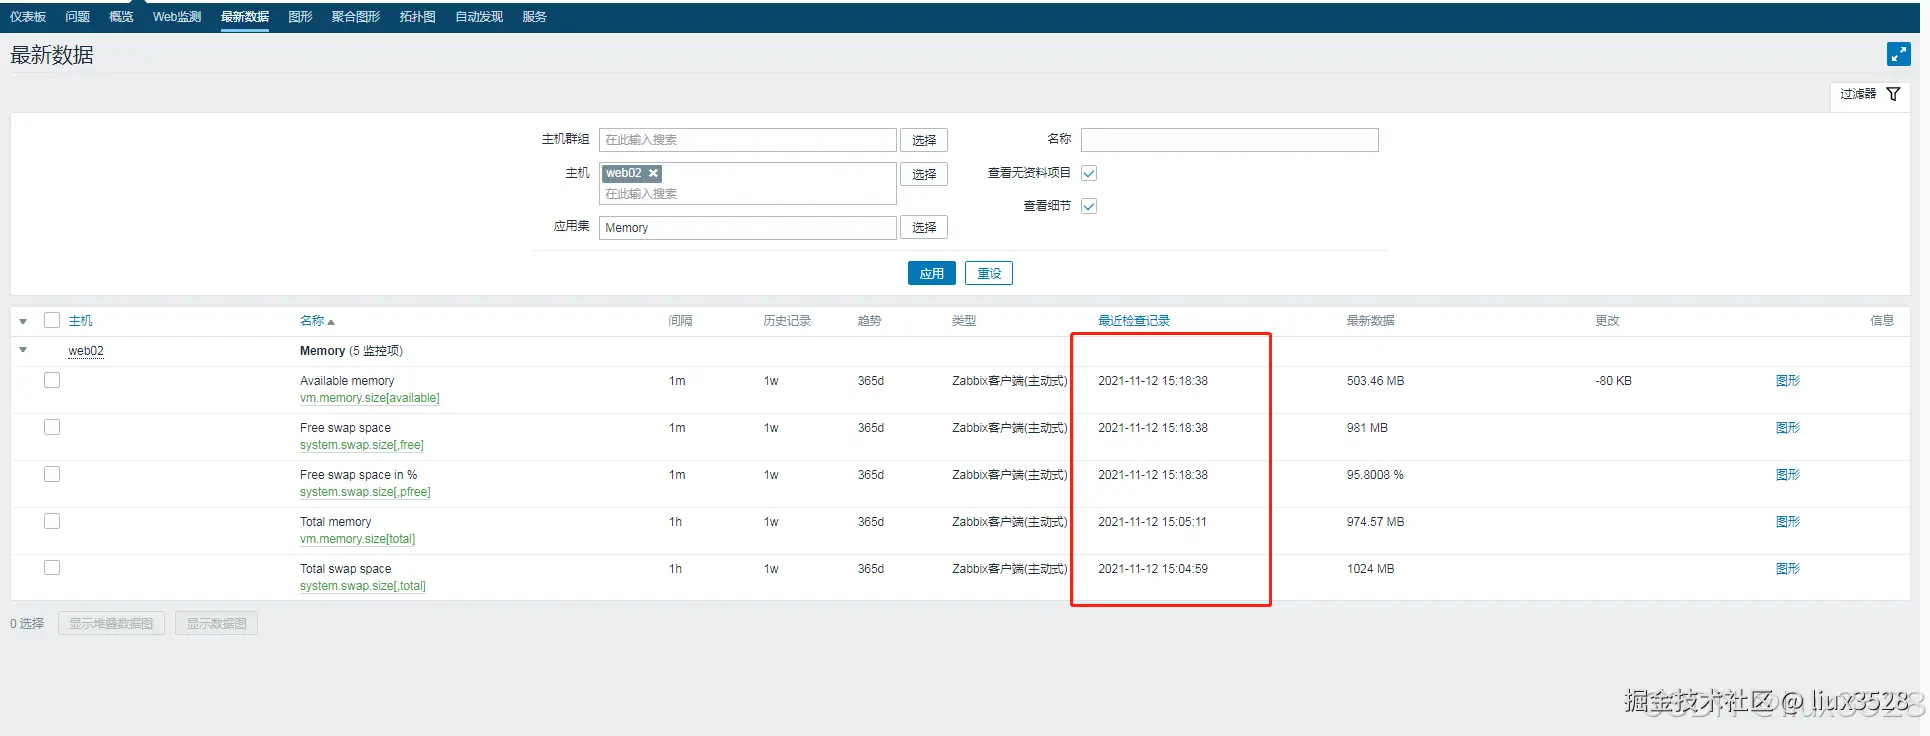Image resolution: width=1930 pixels, height=736 pixels.
Task: Open the 过滤器 filter toggle
Action: pos(1870,94)
